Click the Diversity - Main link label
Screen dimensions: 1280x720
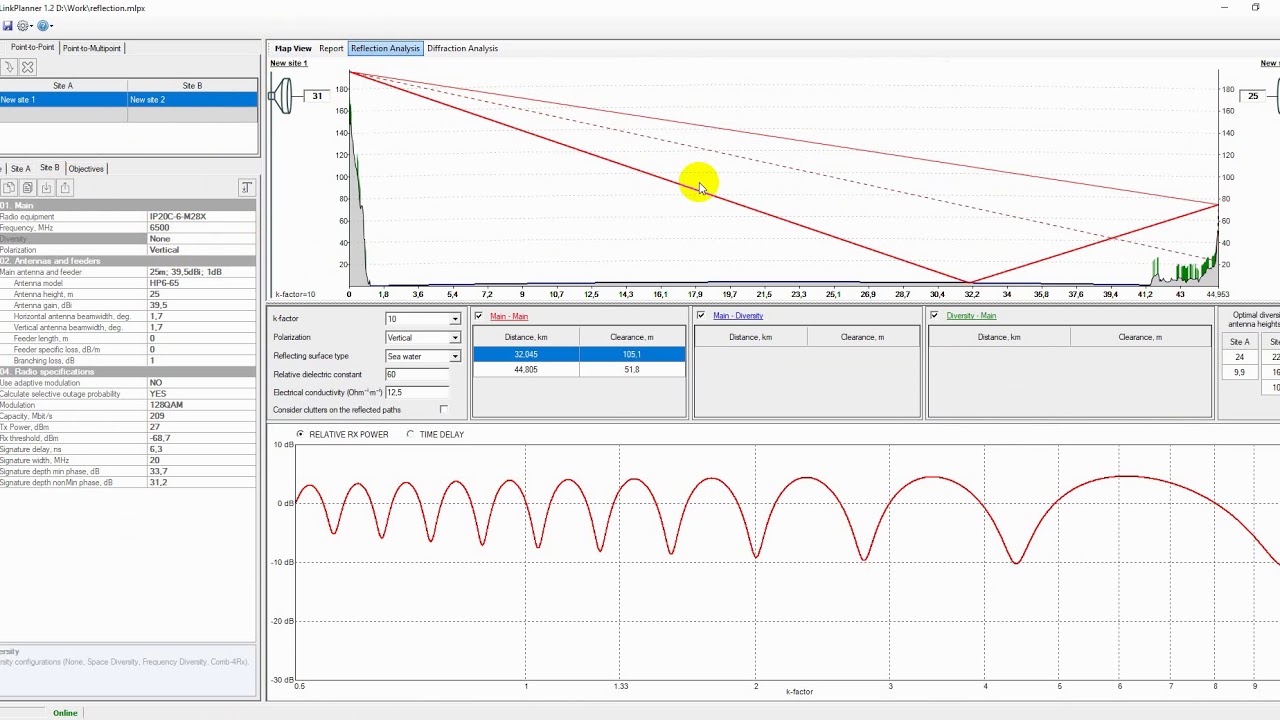[971, 316]
